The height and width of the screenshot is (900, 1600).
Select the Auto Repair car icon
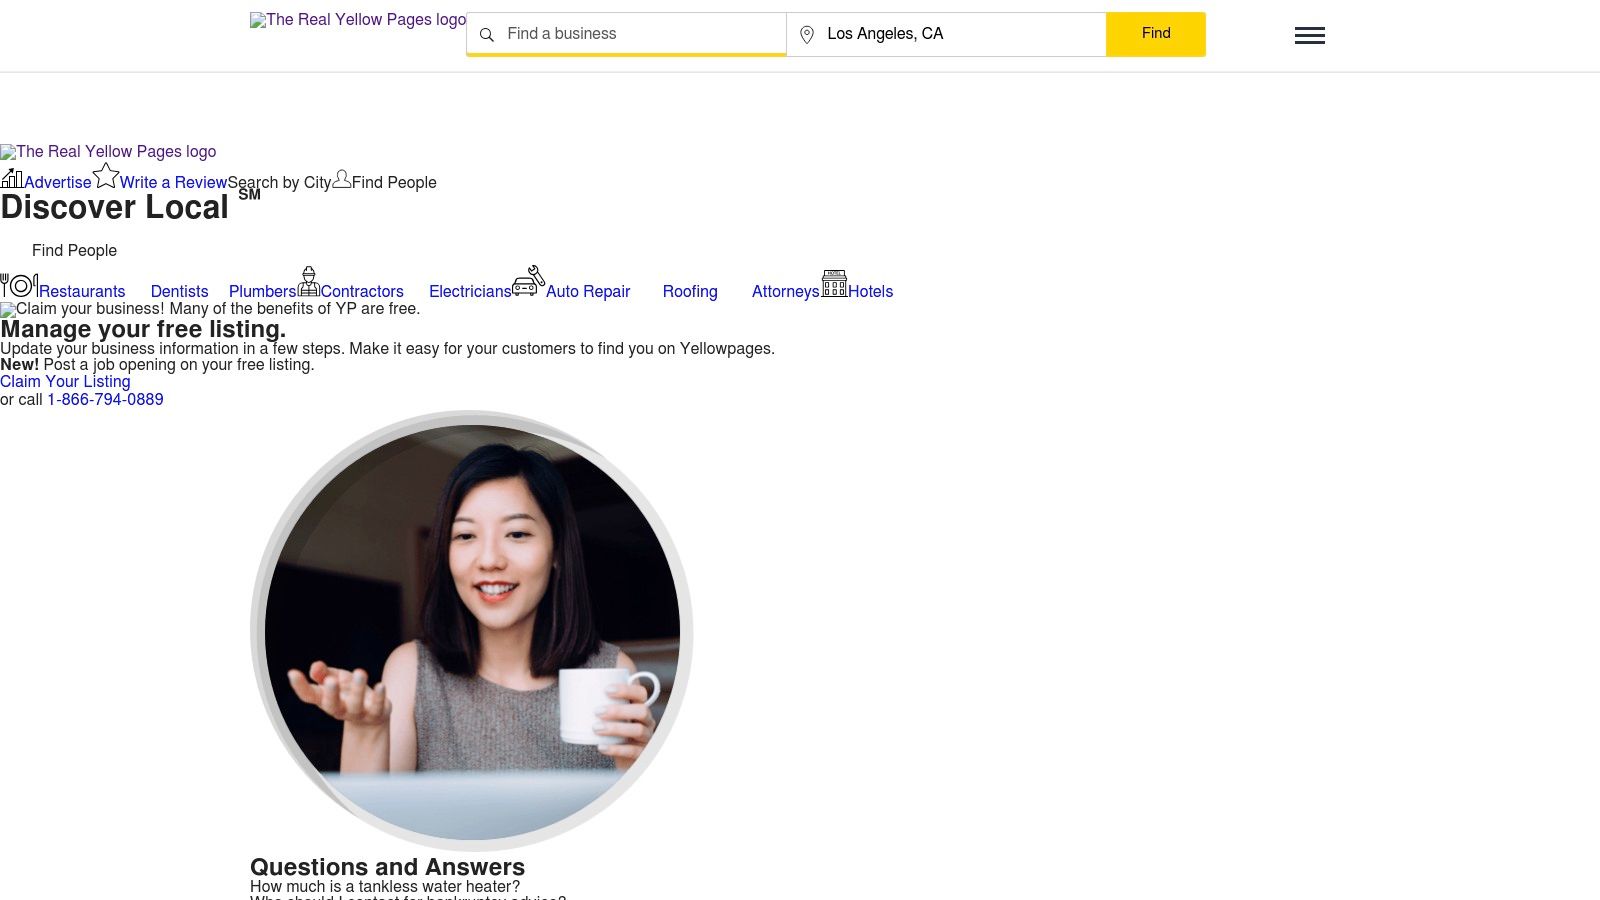(527, 283)
